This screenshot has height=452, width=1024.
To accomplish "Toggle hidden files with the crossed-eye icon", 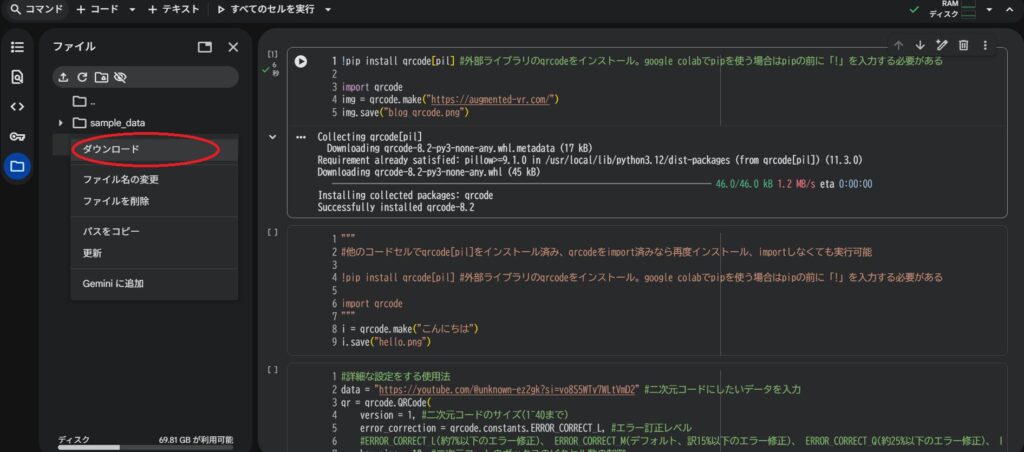I will [121, 77].
